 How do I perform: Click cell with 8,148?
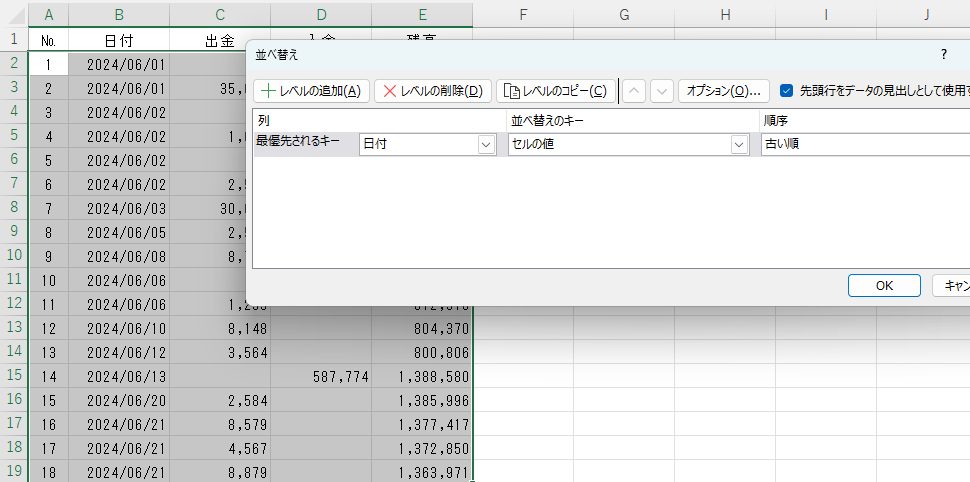(220, 328)
